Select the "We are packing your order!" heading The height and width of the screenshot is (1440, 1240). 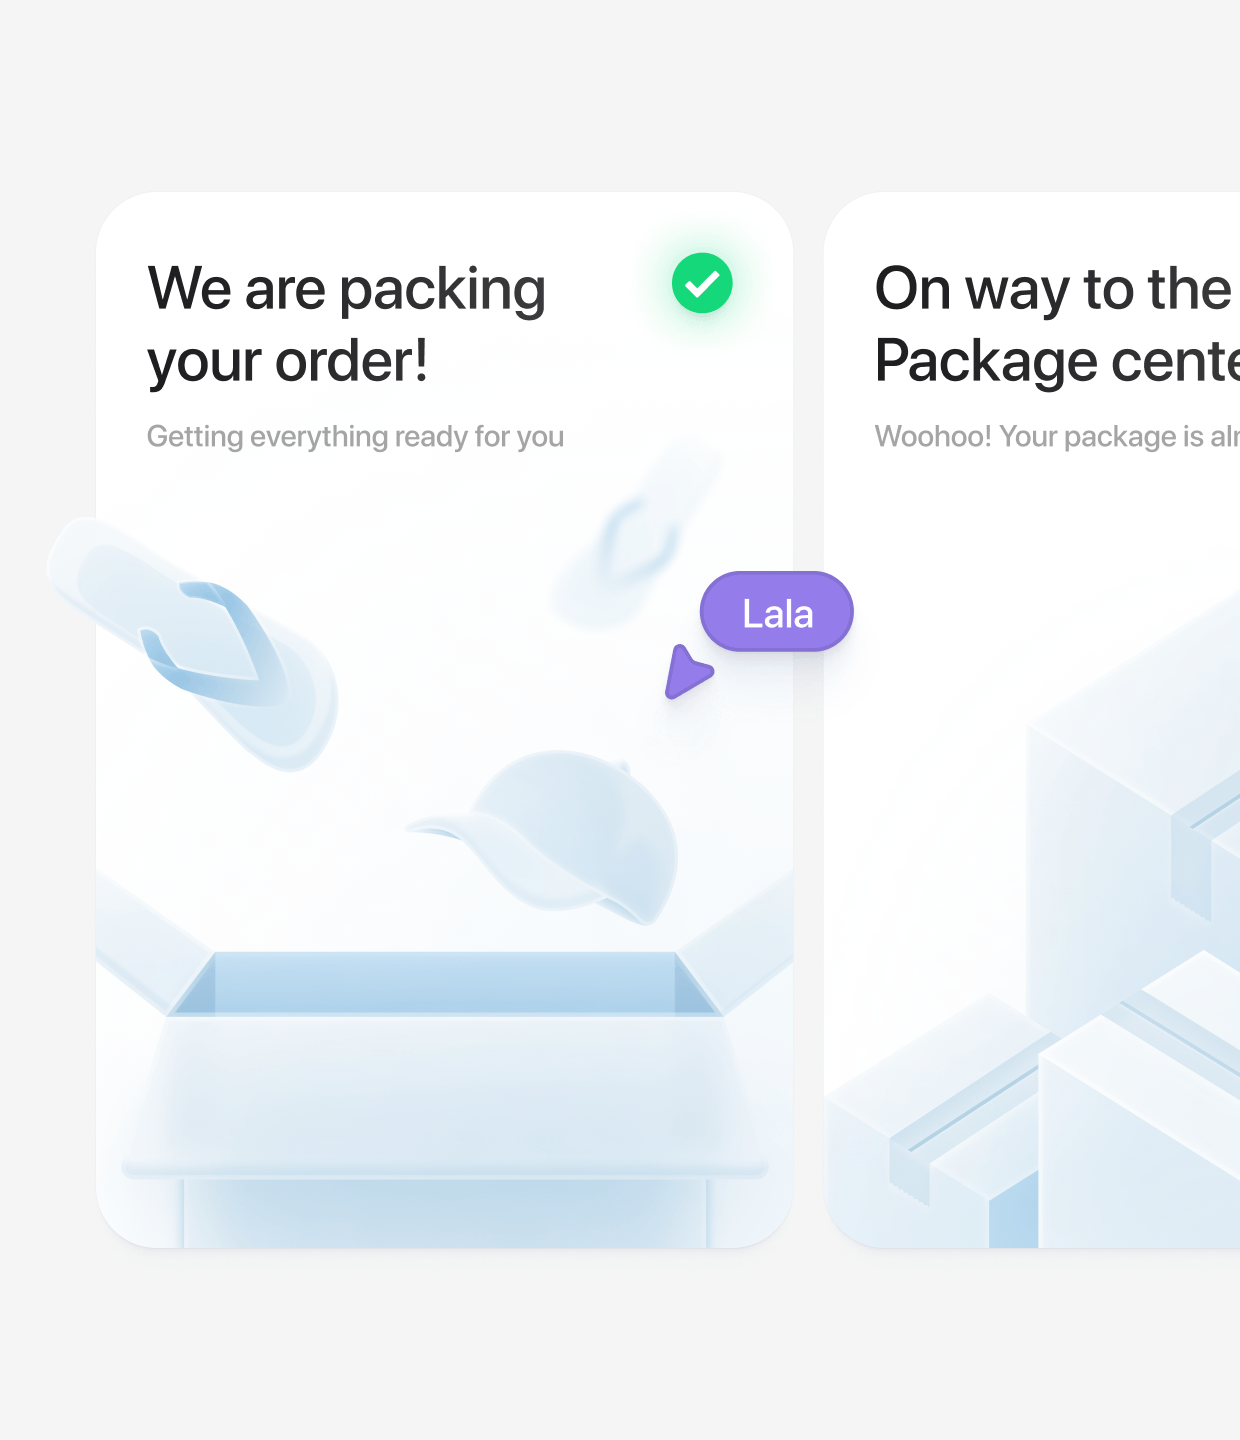pyautogui.click(x=346, y=324)
